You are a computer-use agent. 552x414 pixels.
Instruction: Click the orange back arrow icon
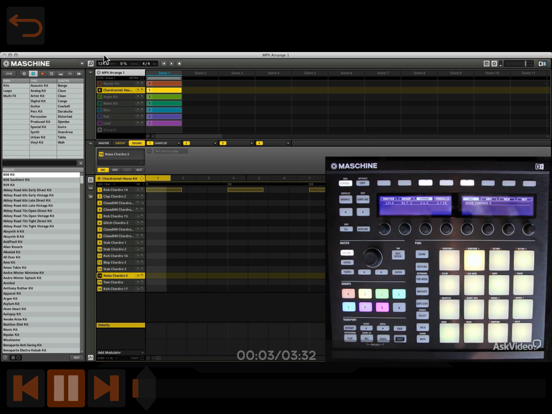26,26
